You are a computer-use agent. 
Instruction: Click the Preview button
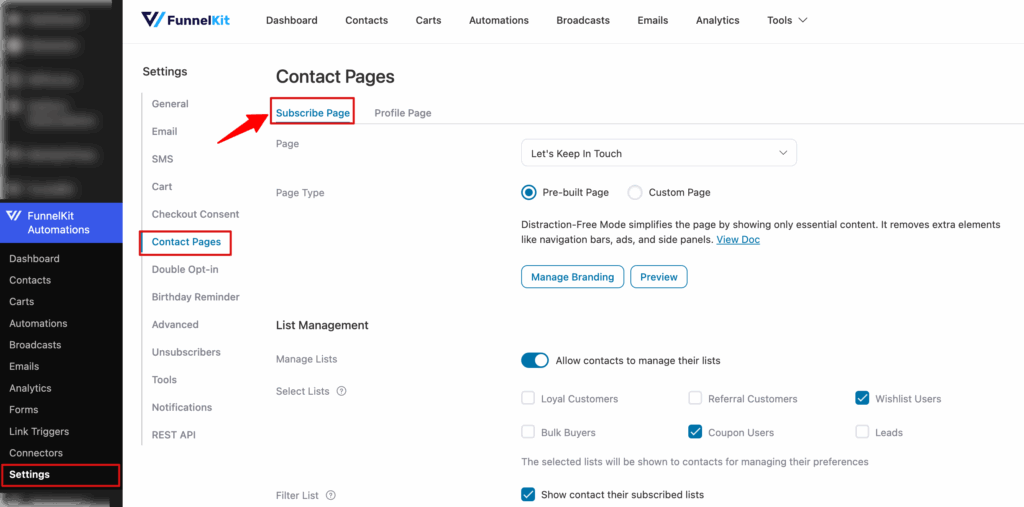coord(659,277)
